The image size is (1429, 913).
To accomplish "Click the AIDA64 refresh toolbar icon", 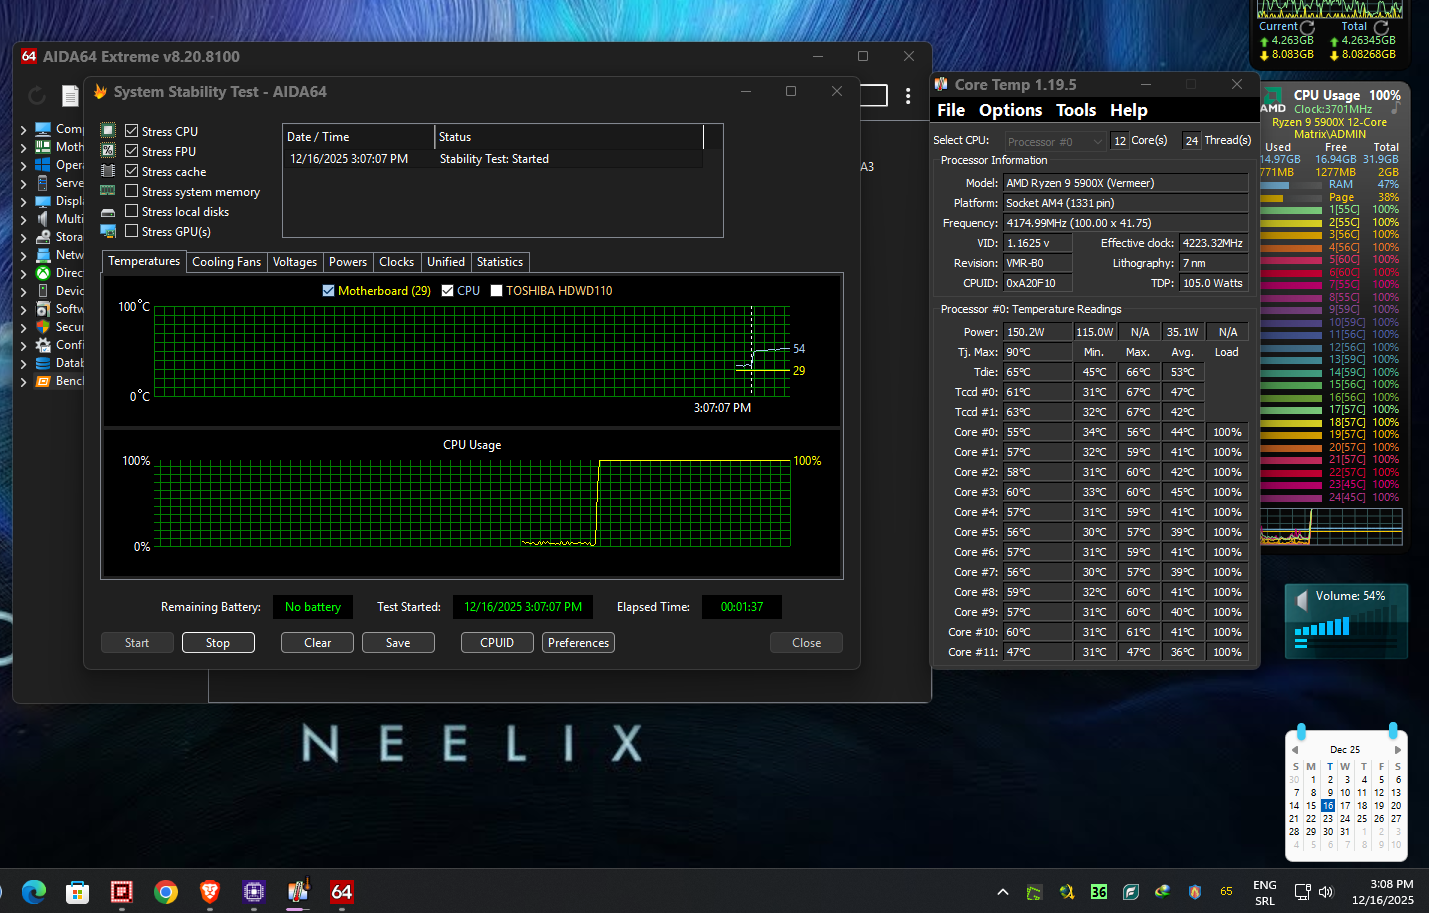I will click(37, 96).
